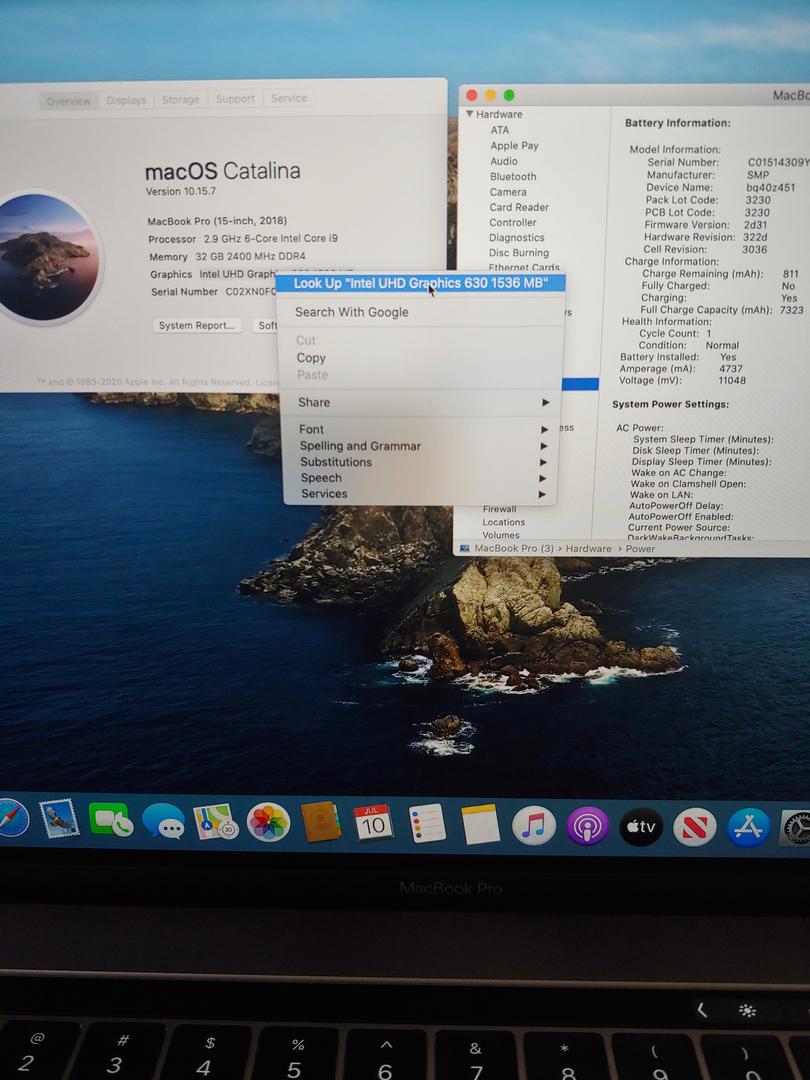Select Search With Google
This screenshot has height=1080, width=810.
tap(421, 312)
